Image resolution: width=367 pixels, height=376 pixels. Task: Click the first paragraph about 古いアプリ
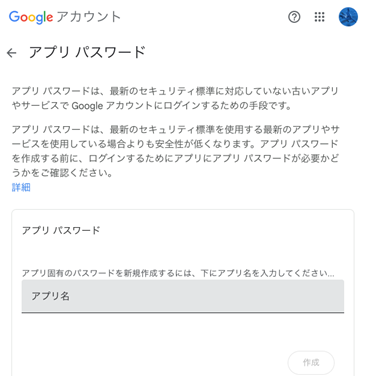coord(175,98)
